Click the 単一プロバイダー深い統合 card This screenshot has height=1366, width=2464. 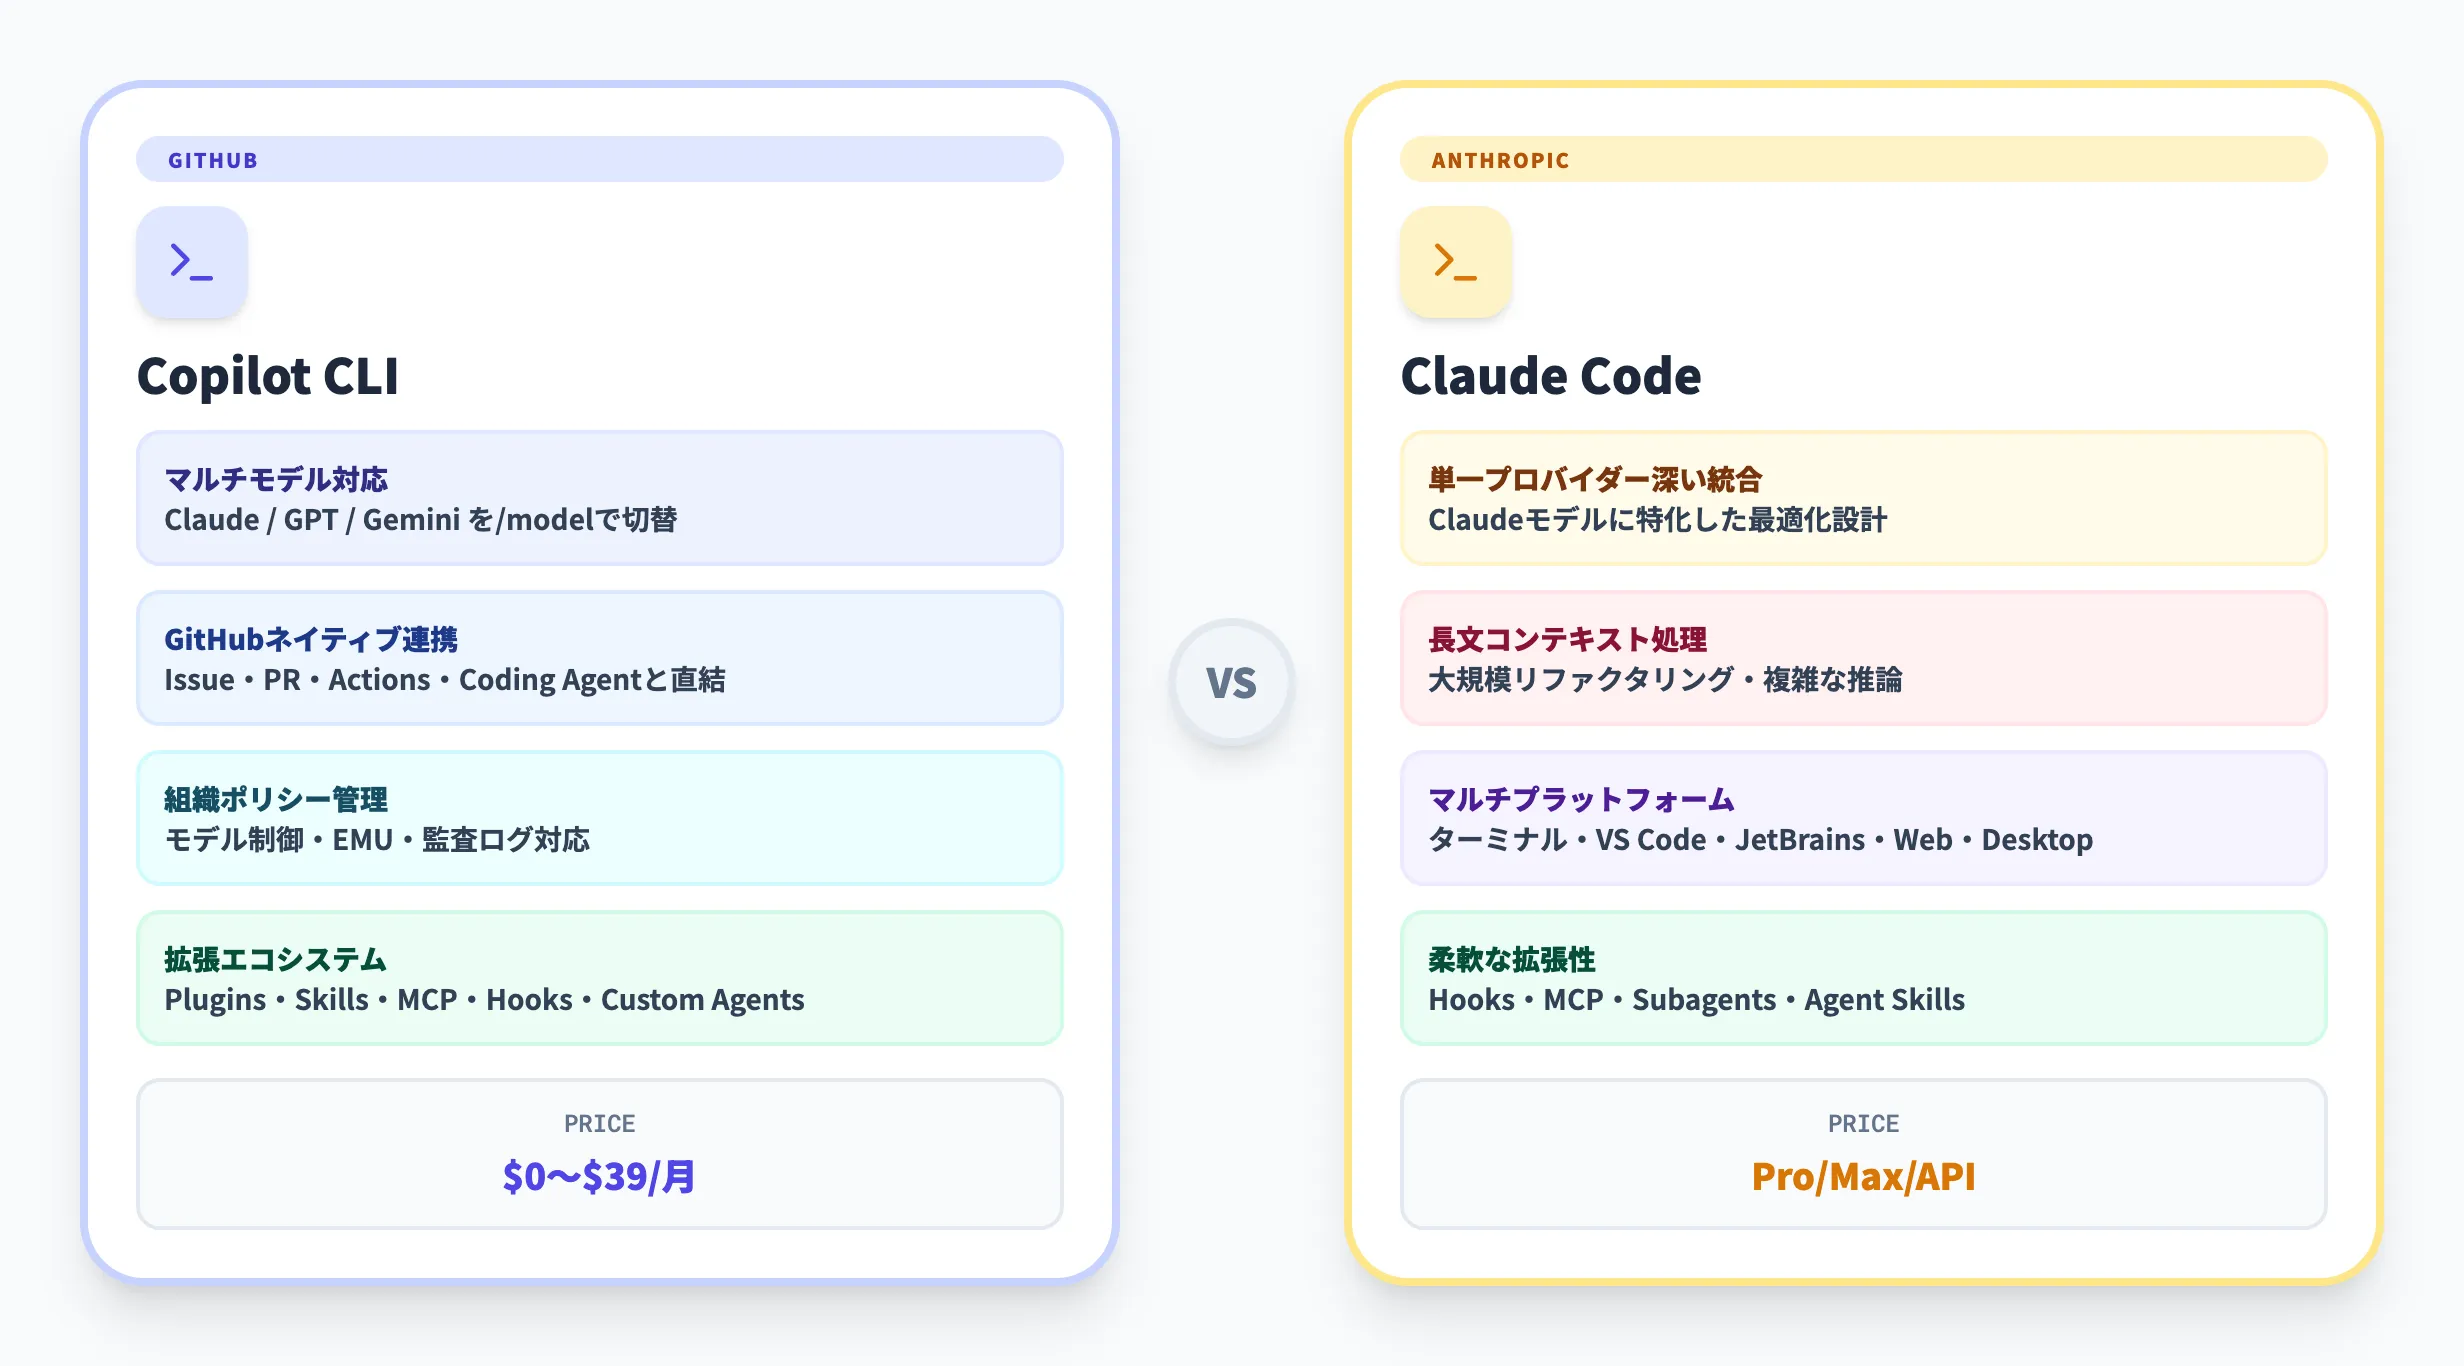point(1864,498)
